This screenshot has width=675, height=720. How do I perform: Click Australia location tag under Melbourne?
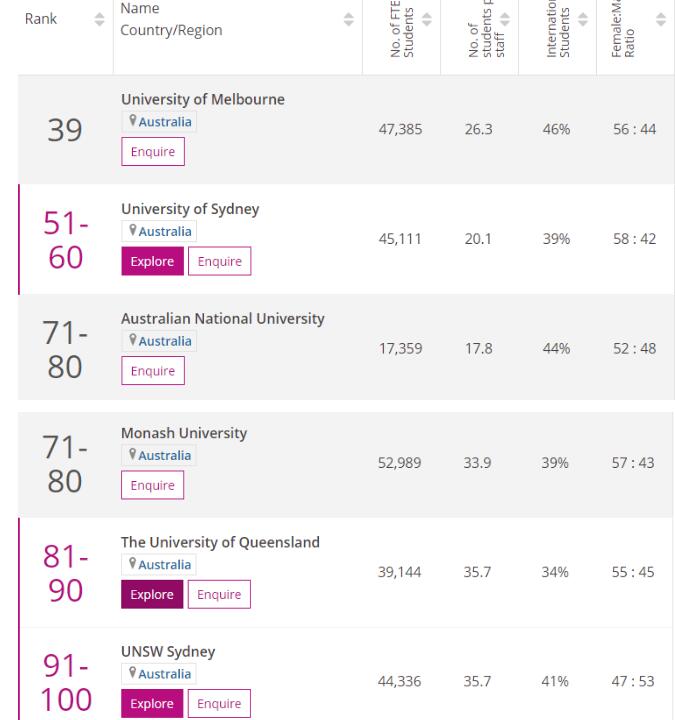pyautogui.click(x=159, y=122)
